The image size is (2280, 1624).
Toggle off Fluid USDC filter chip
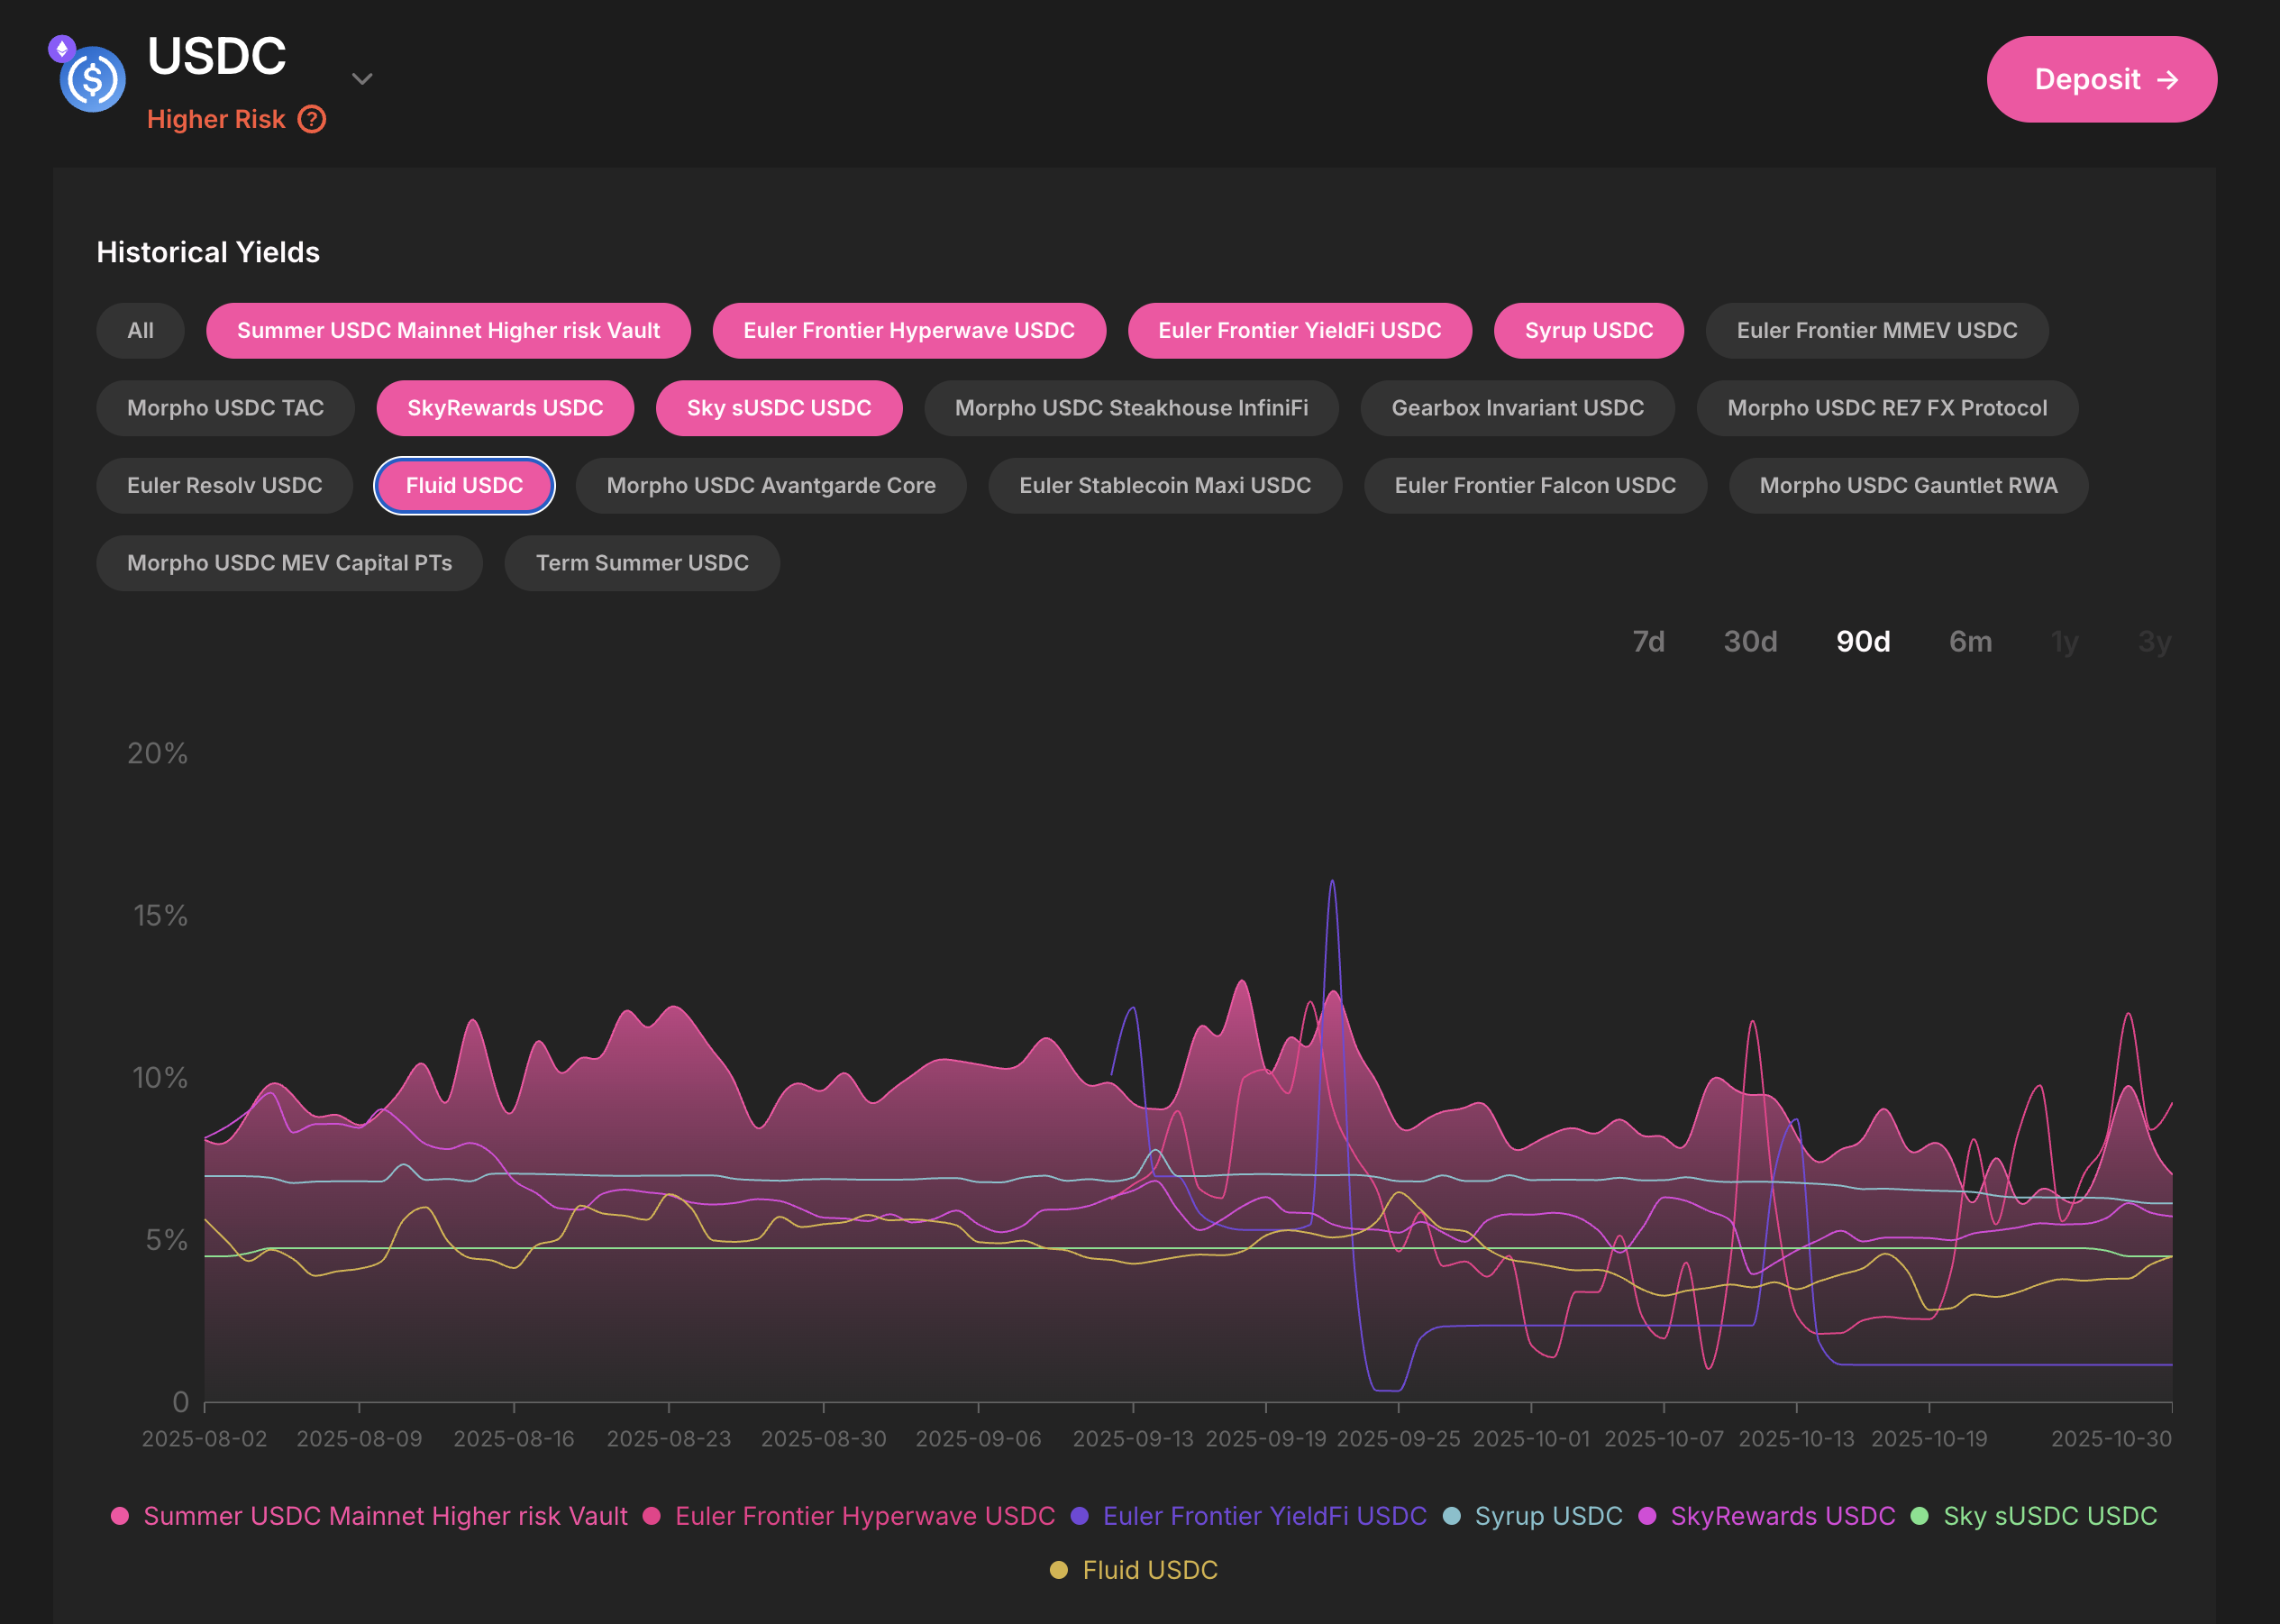click(464, 486)
